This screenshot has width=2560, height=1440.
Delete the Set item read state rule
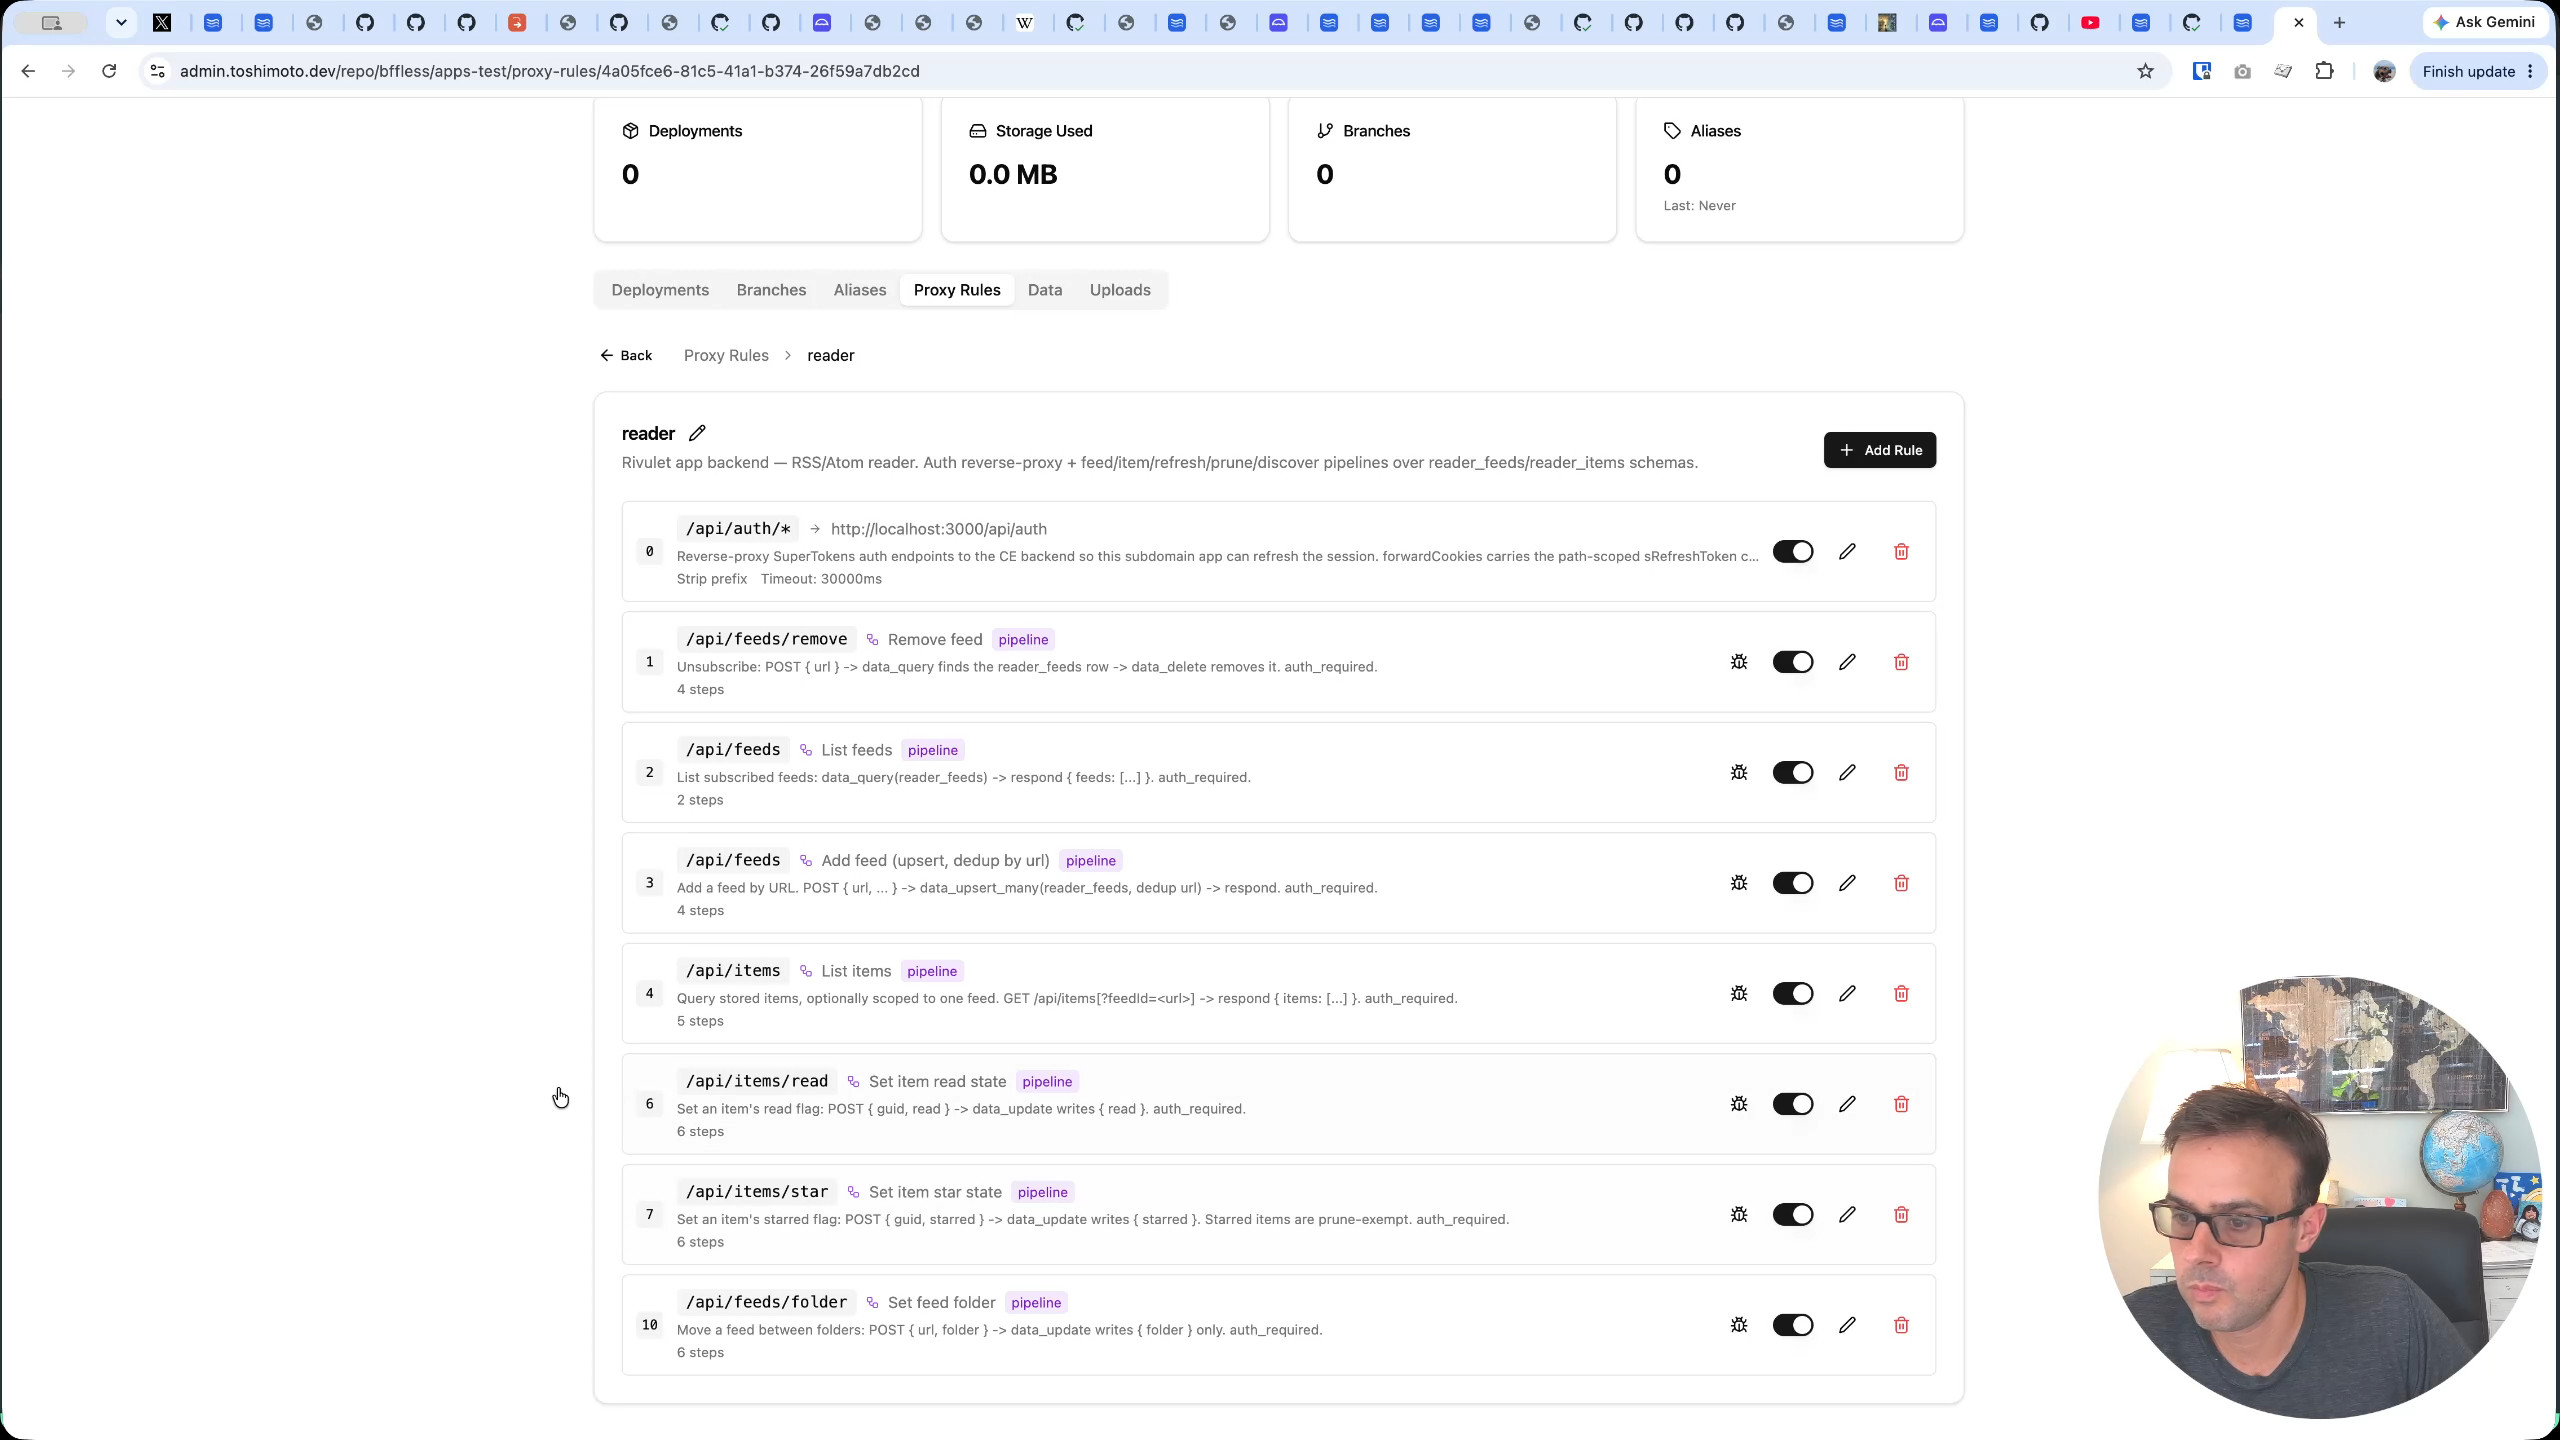[1901, 1104]
